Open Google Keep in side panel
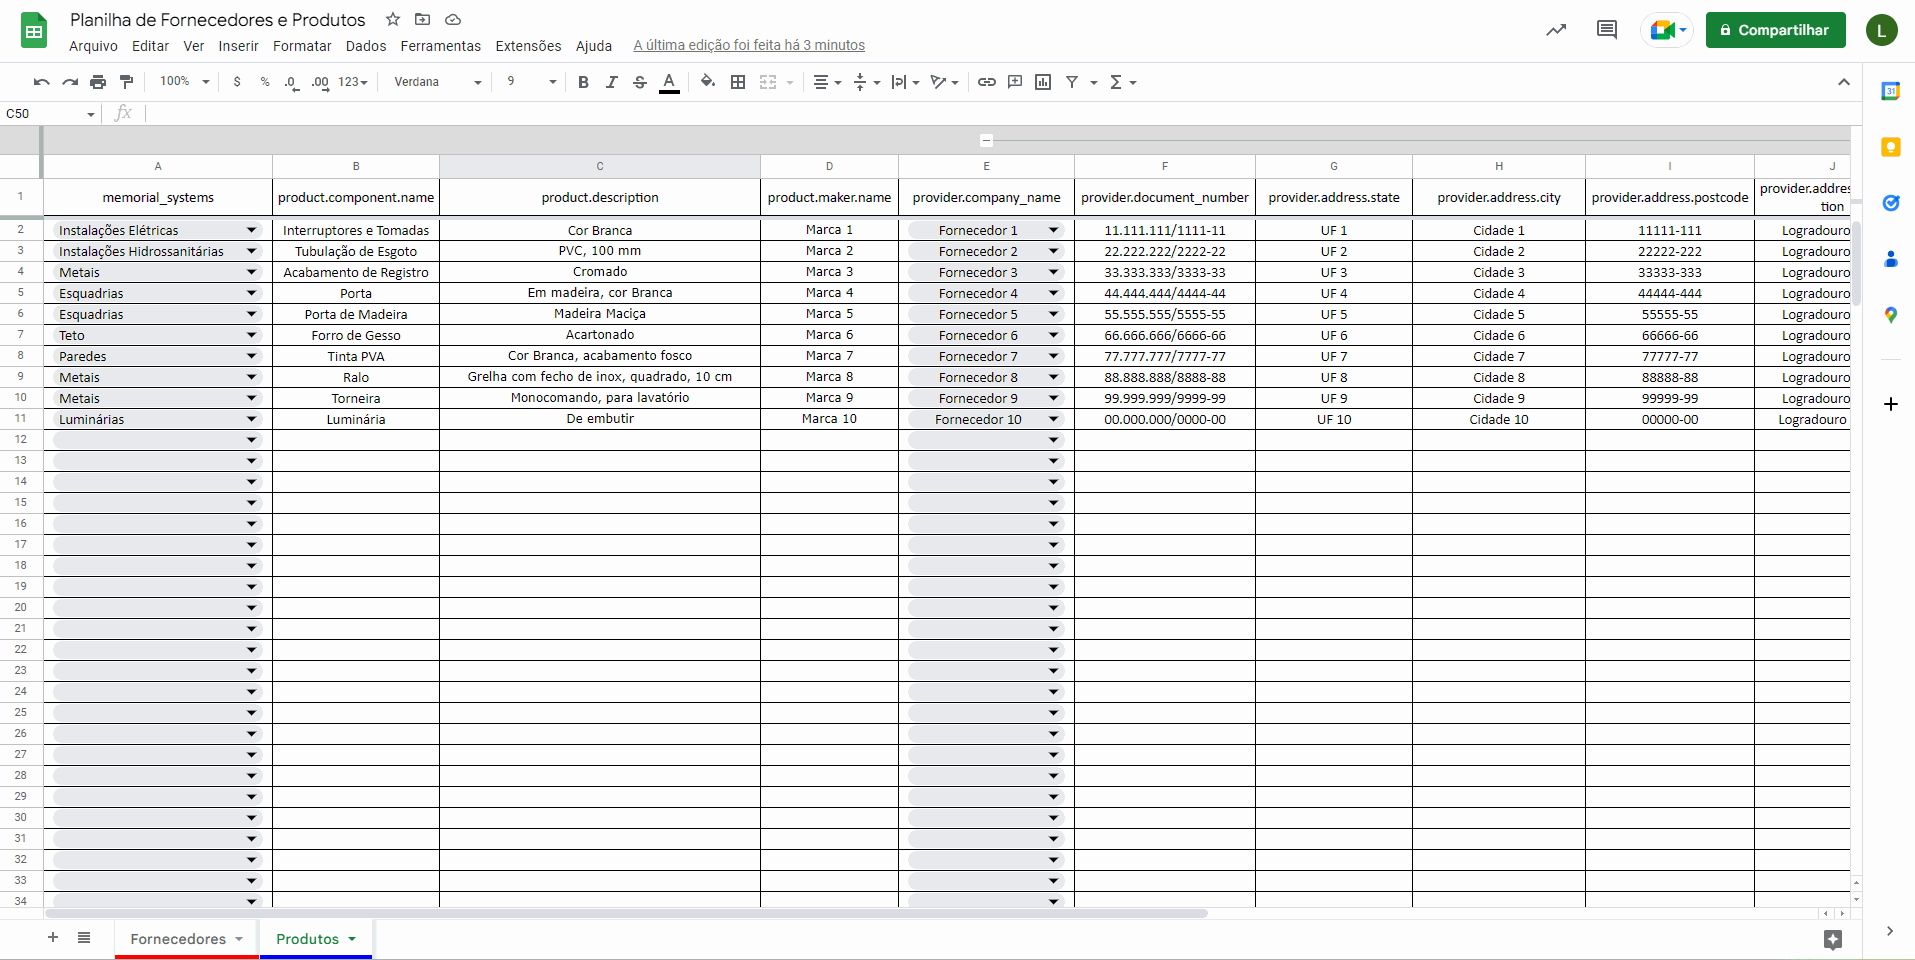The image size is (1915, 960). 1890,147
